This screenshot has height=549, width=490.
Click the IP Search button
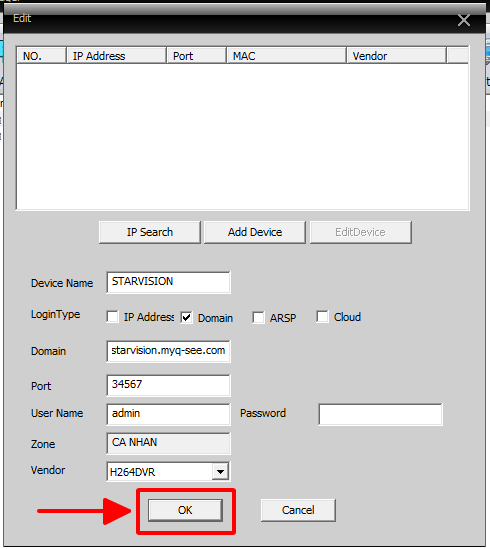[150, 232]
